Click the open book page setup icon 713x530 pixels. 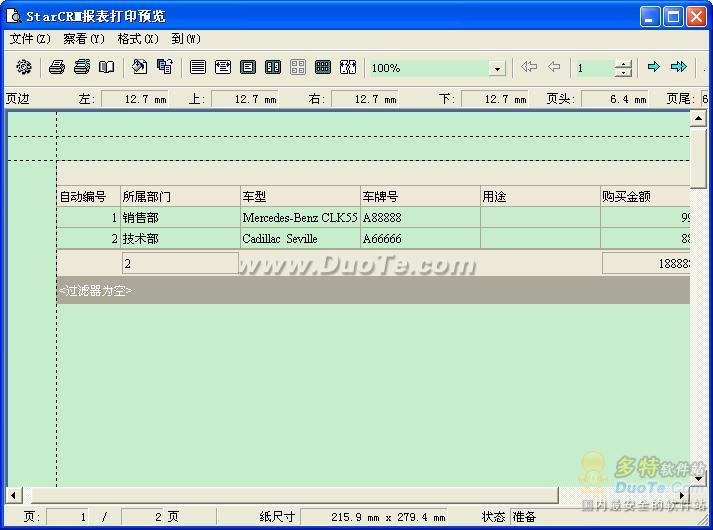pos(107,67)
